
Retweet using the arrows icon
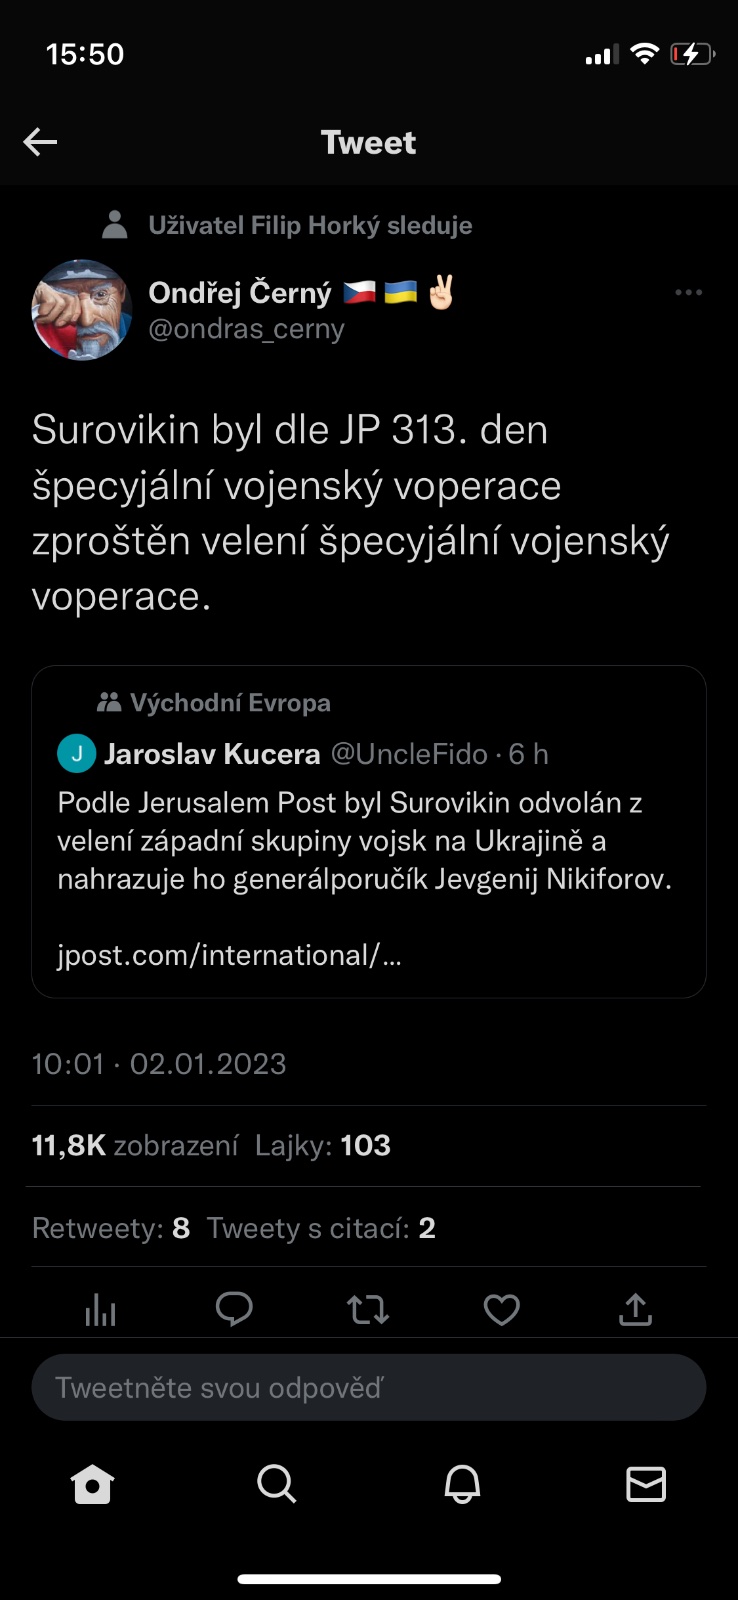[368, 1309]
